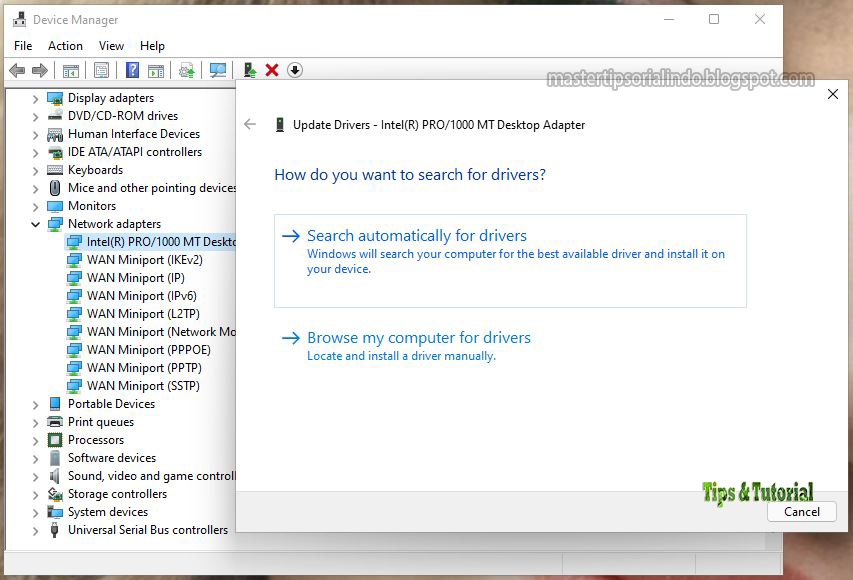Viewport: 853px width, 580px height.
Task: Close the Update Drivers dialog
Action: click(832, 94)
